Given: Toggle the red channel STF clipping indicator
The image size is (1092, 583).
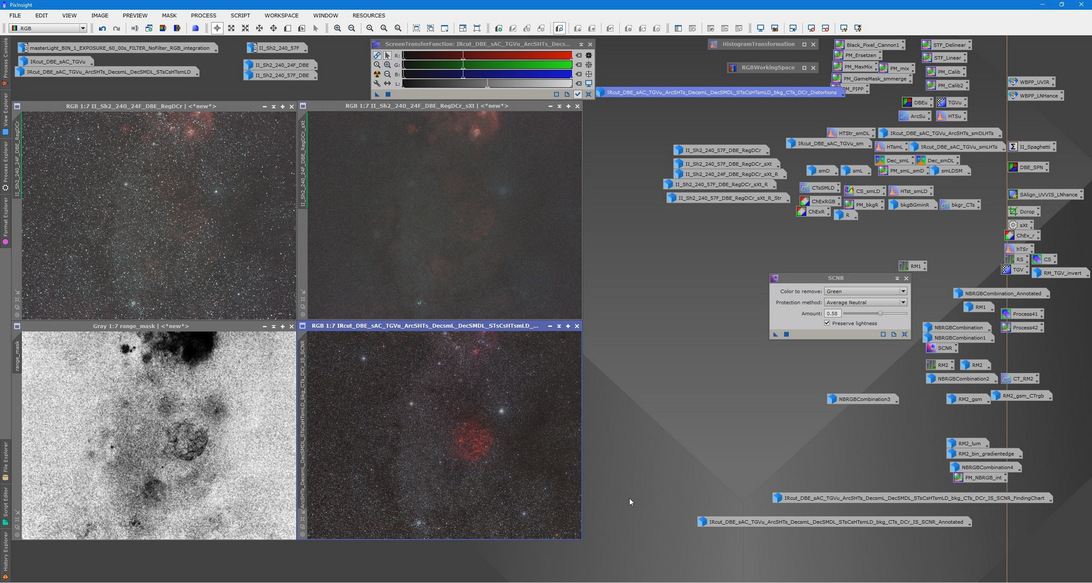Looking at the screenshot, I should pos(578,55).
